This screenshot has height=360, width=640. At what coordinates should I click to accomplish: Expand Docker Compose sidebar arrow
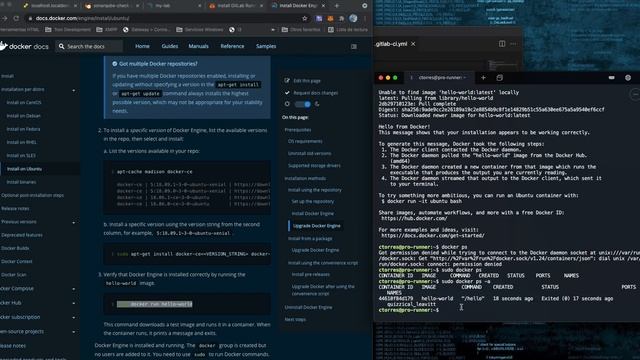74,289
